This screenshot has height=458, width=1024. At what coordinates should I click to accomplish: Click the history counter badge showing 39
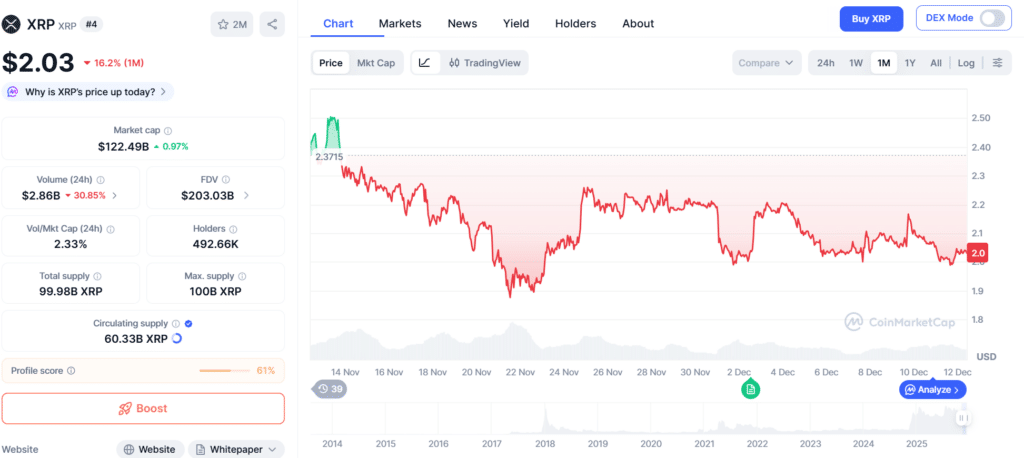(x=330, y=389)
